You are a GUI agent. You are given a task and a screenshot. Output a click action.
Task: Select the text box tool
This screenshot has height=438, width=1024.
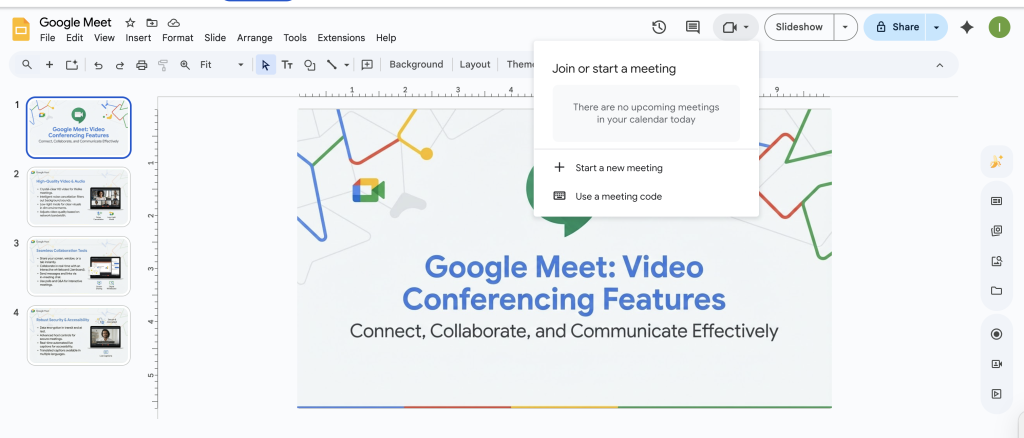(x=287, y=65)
